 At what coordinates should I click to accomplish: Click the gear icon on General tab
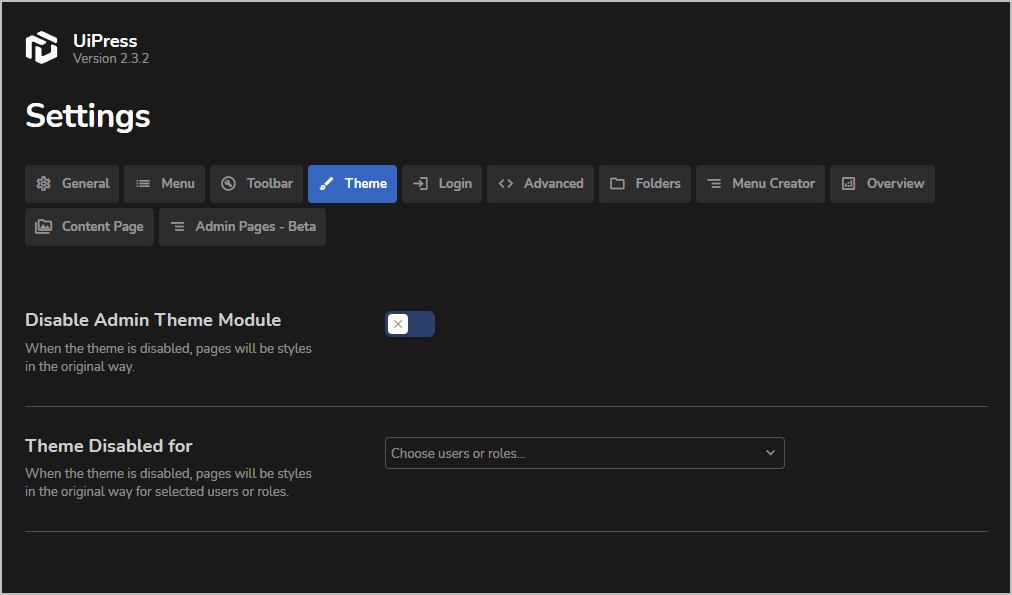click(43, 184)
